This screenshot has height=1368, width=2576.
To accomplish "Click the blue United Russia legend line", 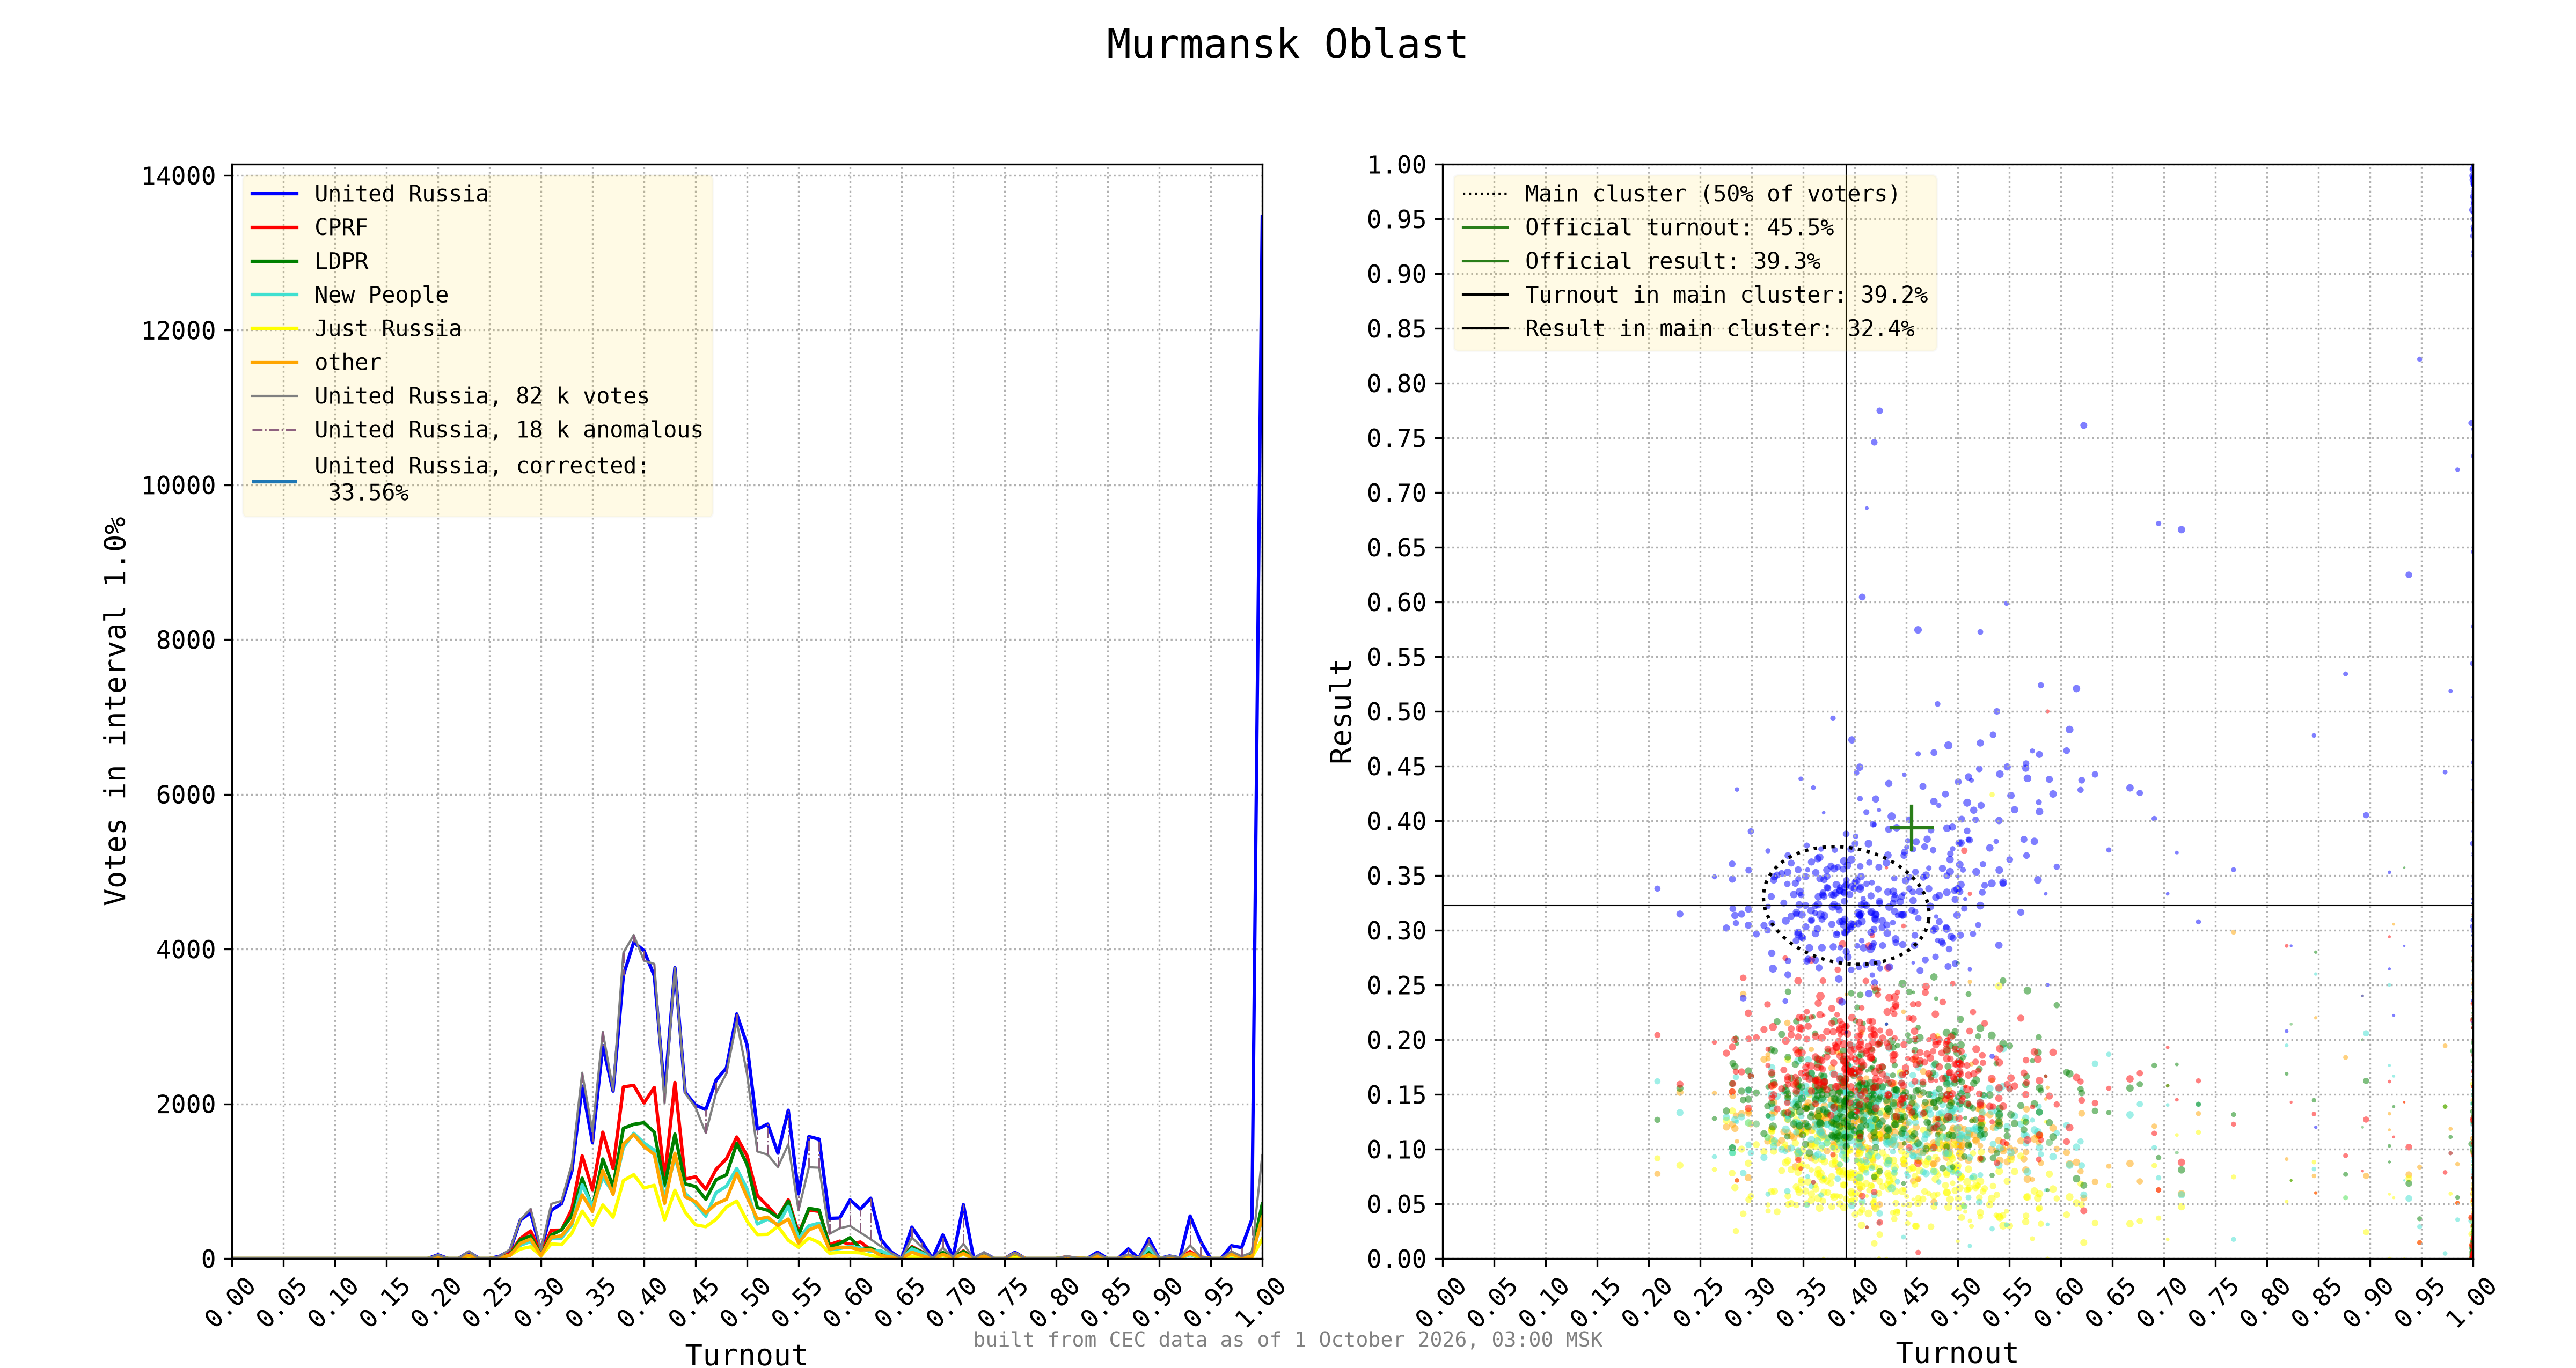I will 274,194.
